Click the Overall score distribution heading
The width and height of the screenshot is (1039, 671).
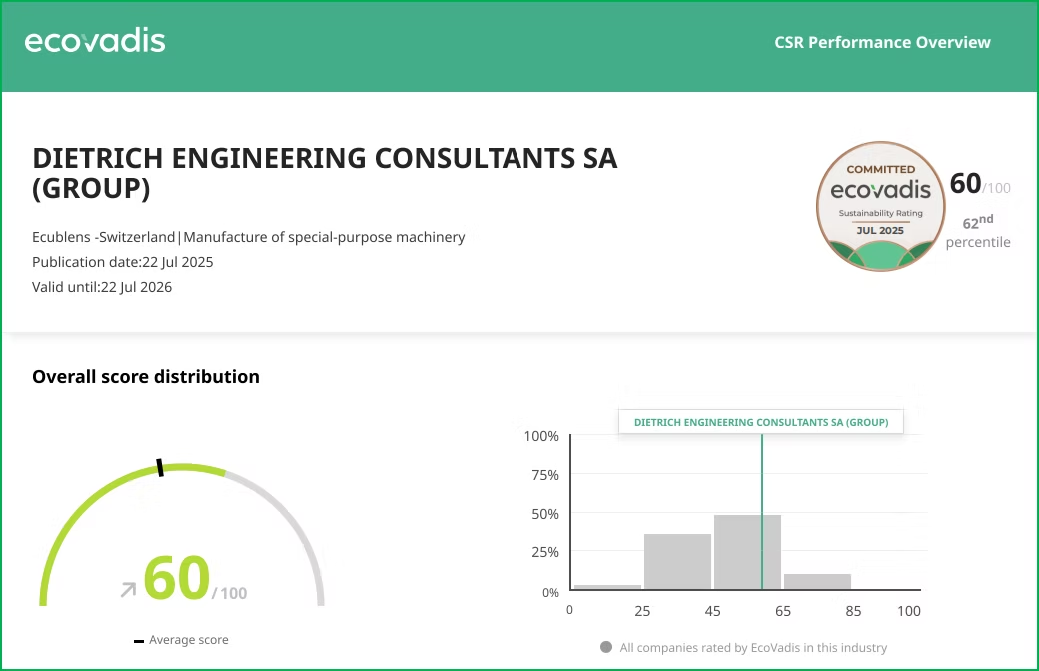click(146, 377)
